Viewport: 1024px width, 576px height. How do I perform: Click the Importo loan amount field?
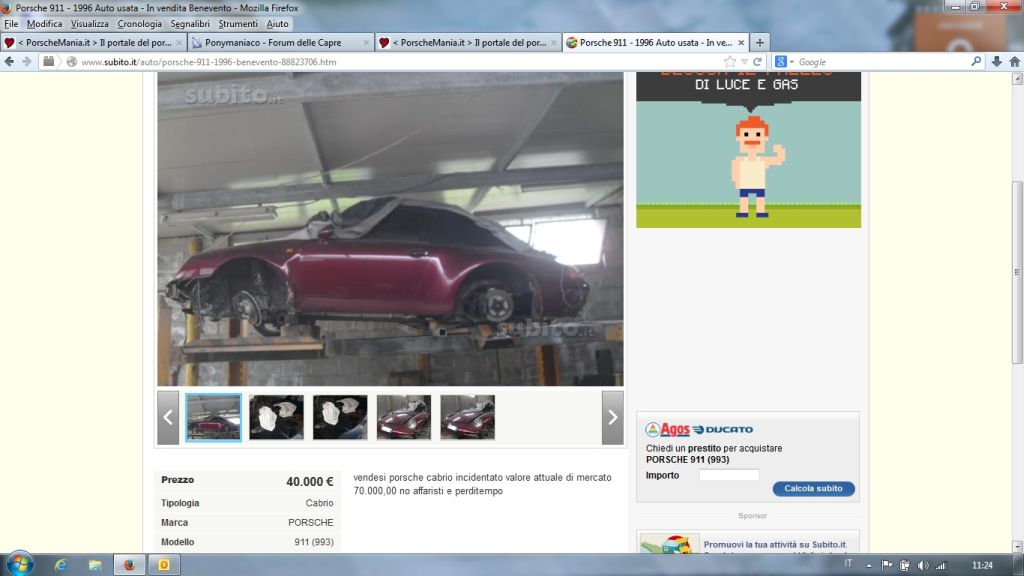pos(729,475)
